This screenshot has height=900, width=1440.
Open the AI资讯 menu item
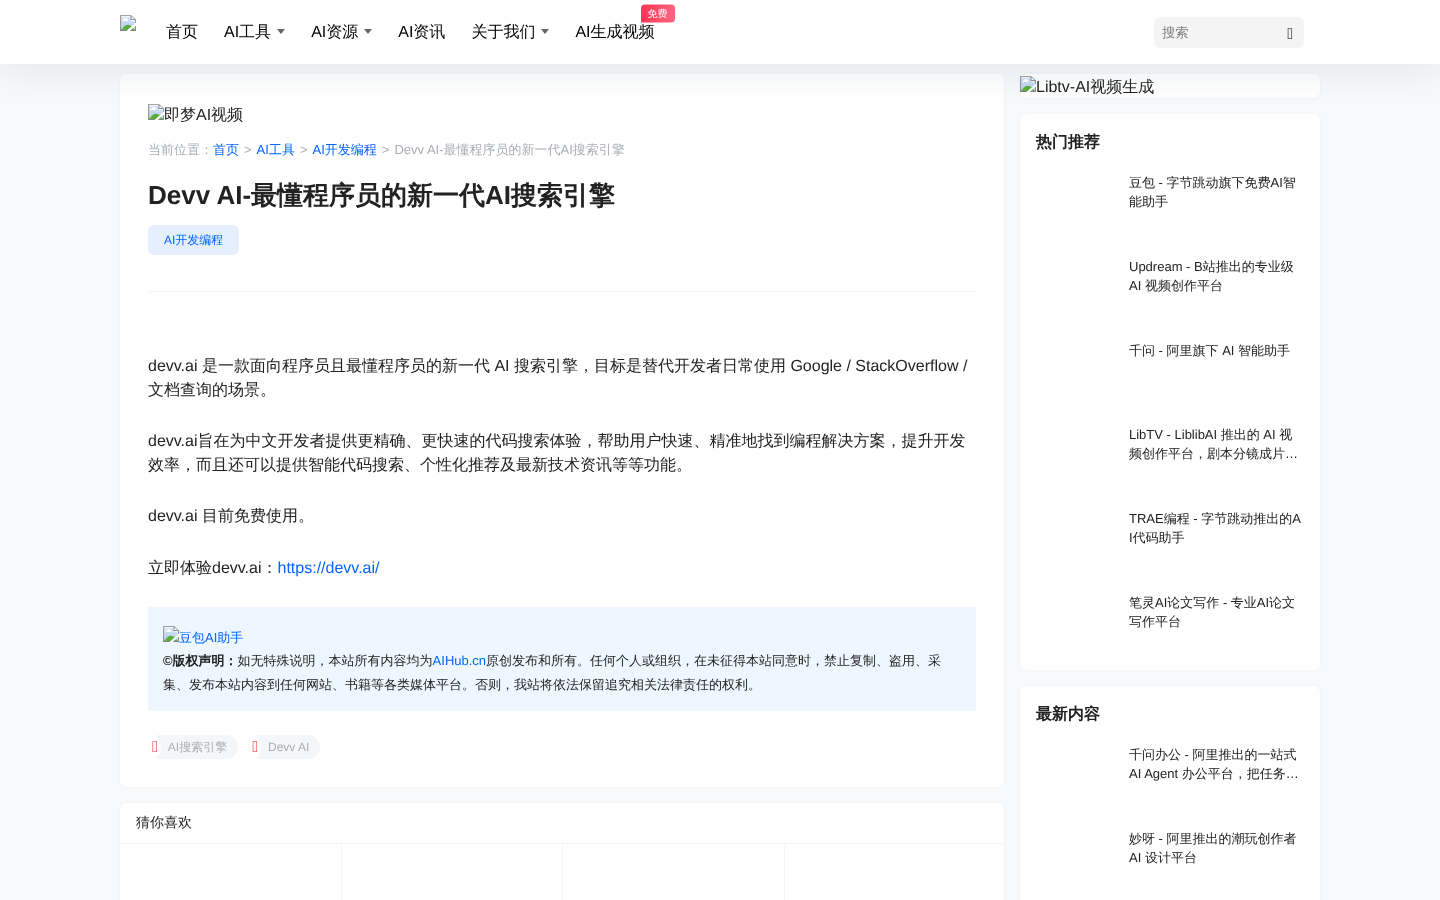point(421,32)
